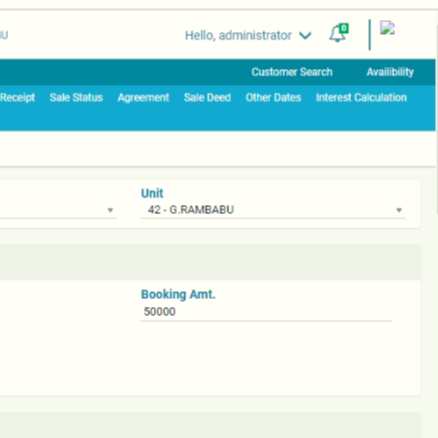Open the Interest Calculation tab

[361, 97]
